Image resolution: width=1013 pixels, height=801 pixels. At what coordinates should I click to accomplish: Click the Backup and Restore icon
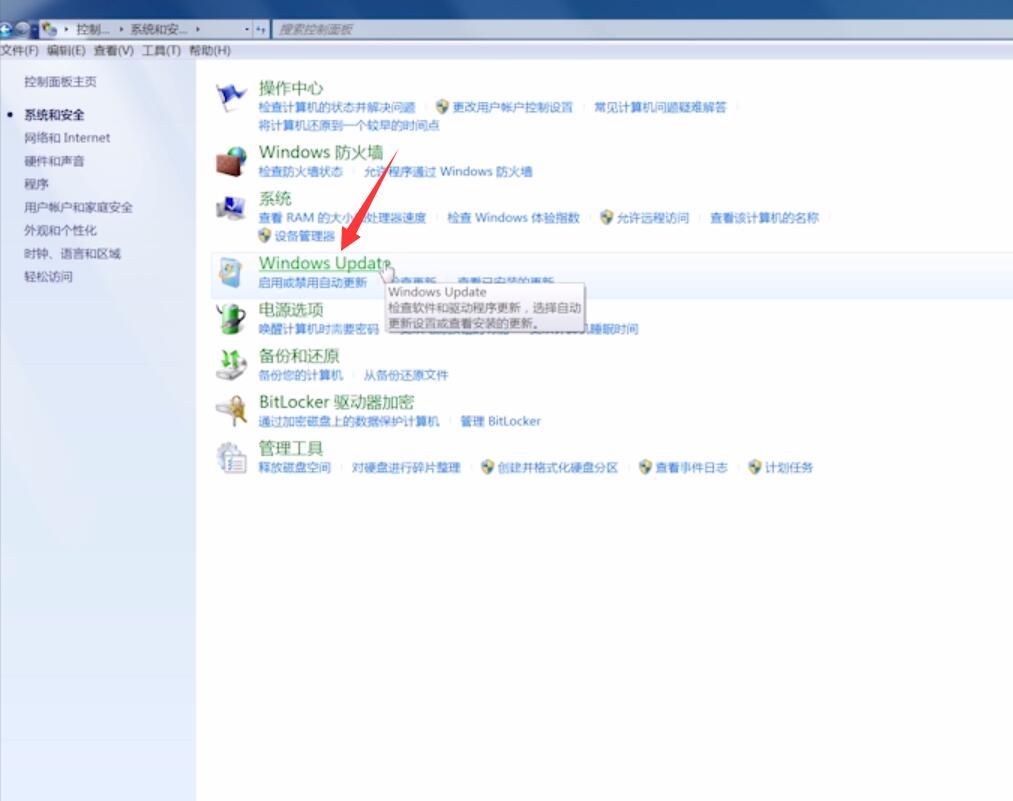(x=231, y=365)
